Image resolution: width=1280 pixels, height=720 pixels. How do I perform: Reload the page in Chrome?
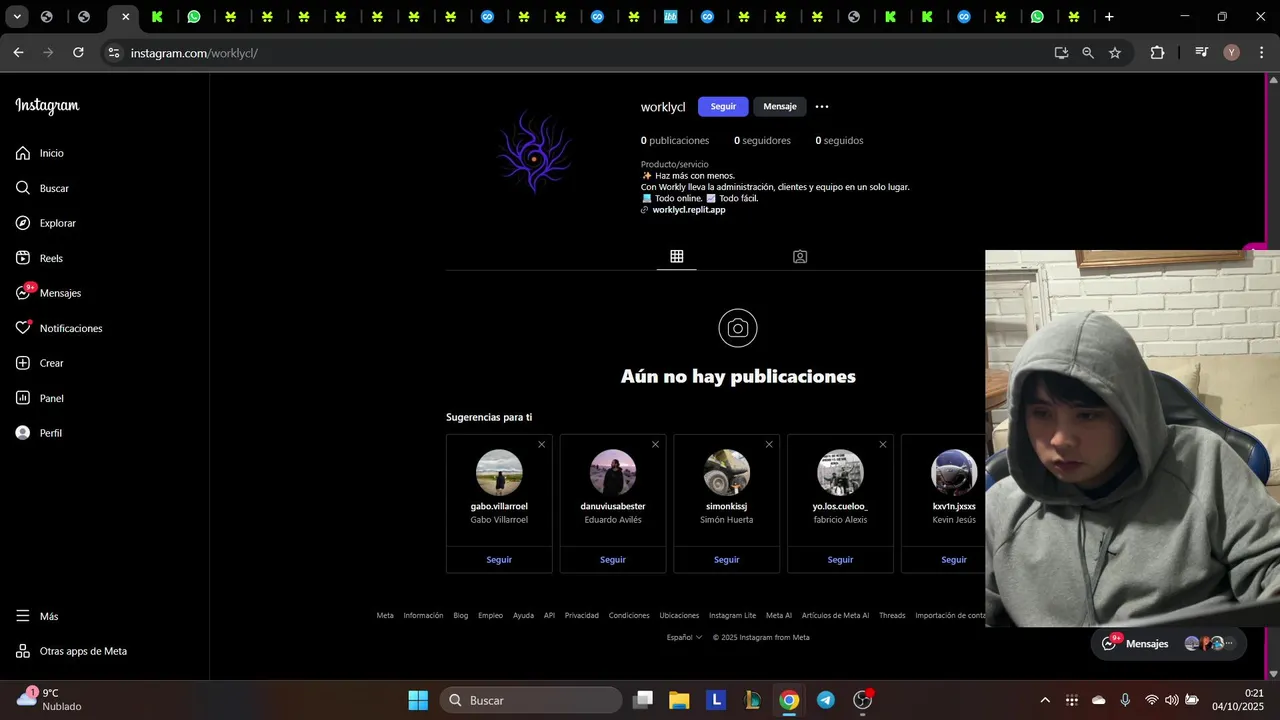coord(78,53)
